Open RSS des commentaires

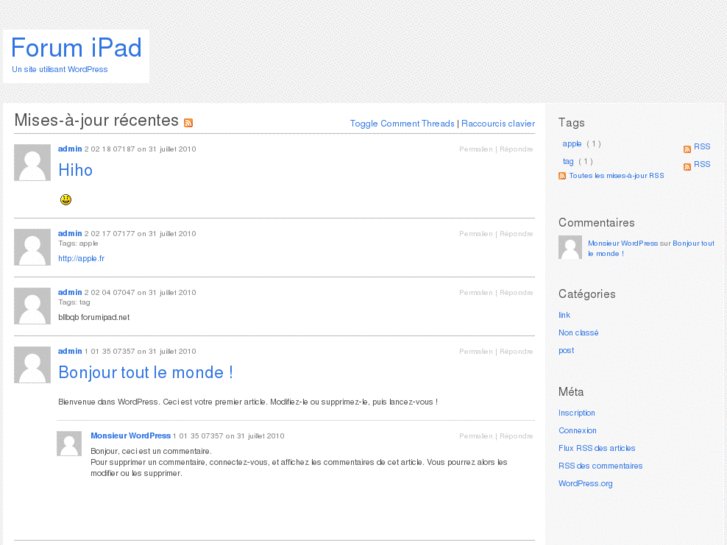click(600, 466)
